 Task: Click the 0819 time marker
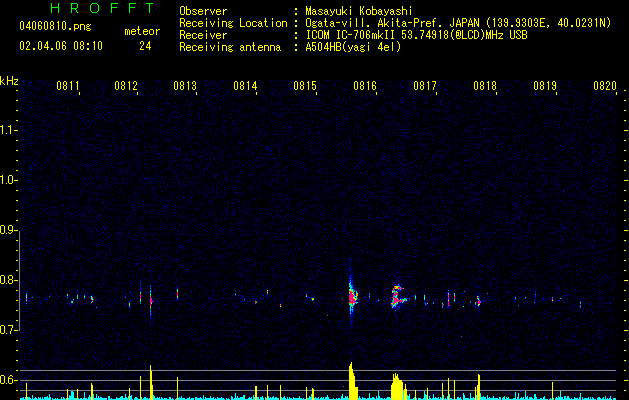(545, 85)
